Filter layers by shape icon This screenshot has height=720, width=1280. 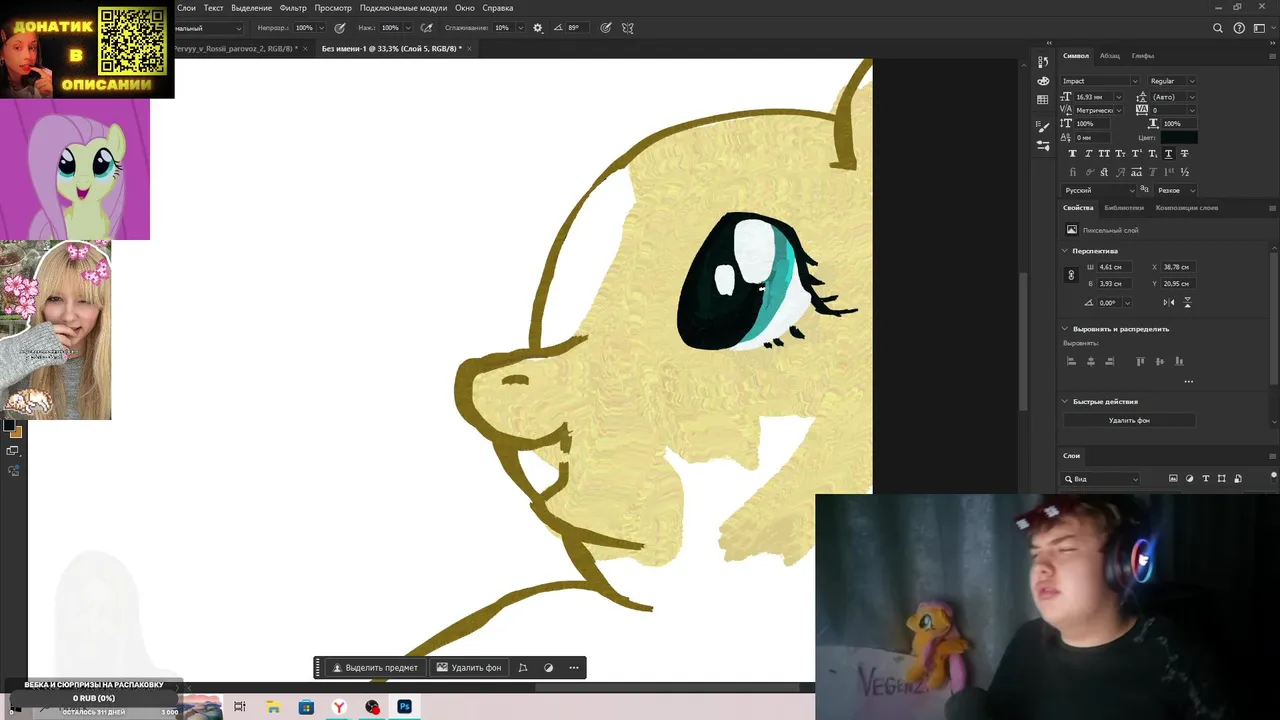tap(1222, 479)
